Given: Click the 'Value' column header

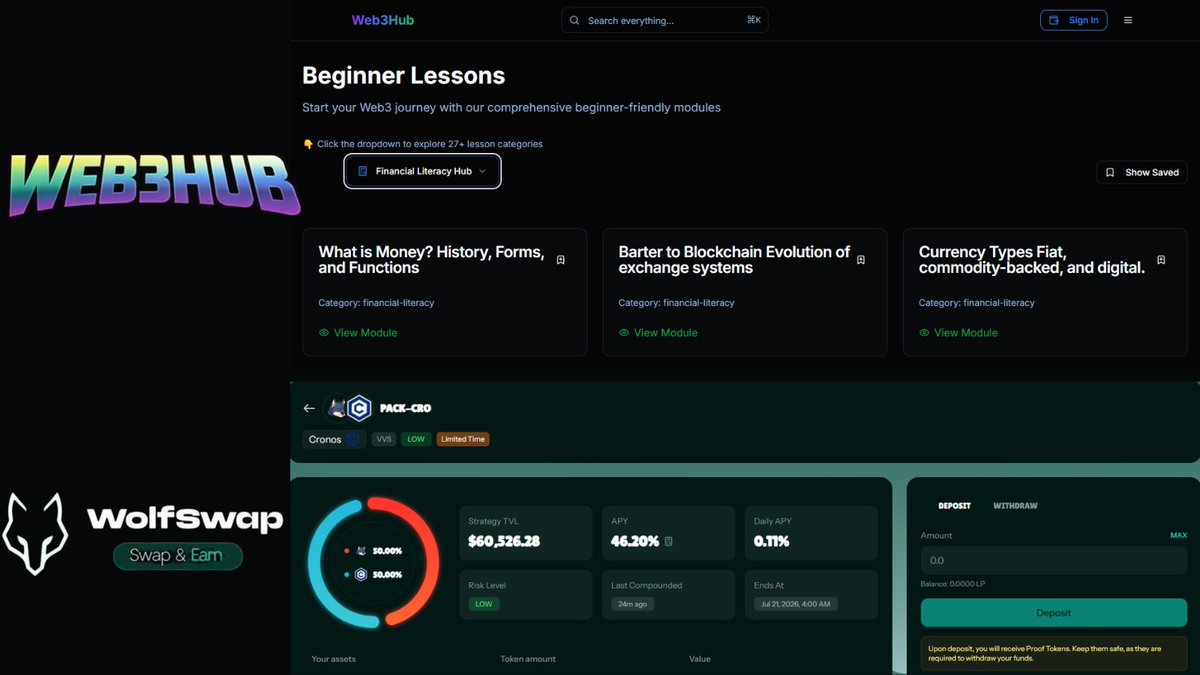Looking at the screenshot, I should point(702,659).
